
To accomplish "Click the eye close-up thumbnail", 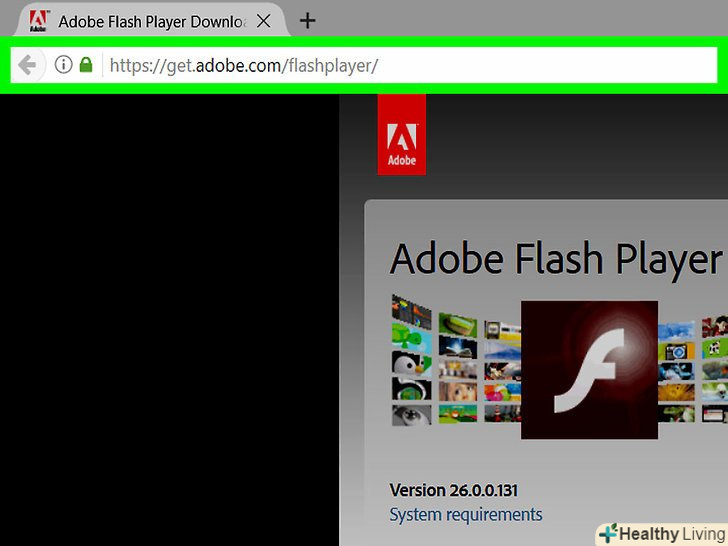I will click(x=411, y=415).
